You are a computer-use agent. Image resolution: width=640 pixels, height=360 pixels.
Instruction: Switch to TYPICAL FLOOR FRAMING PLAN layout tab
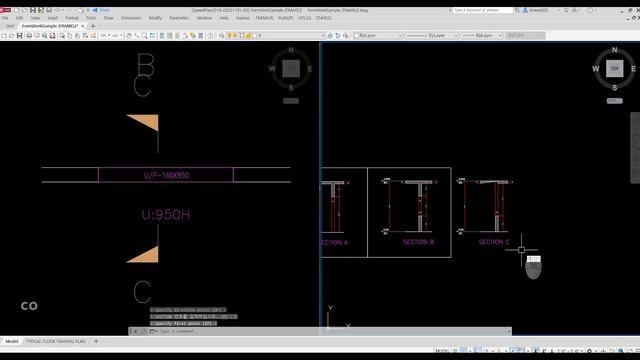click(x=56, y=341)
